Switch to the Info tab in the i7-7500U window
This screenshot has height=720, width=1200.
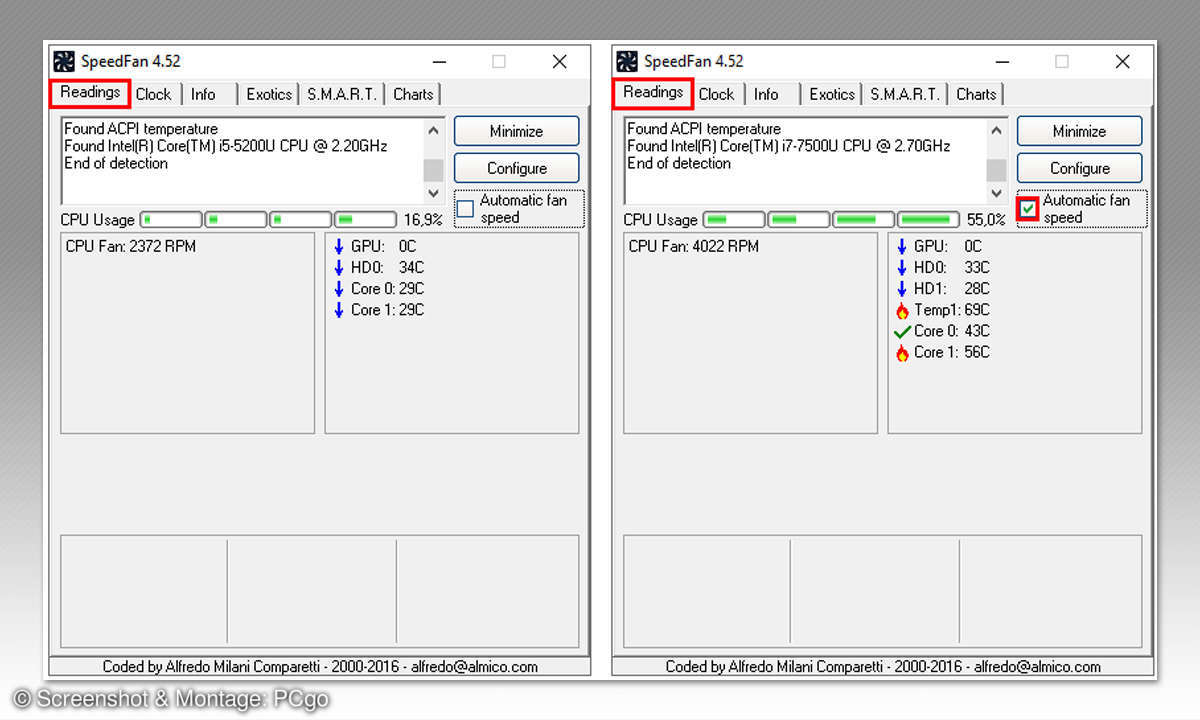(766, 95)
